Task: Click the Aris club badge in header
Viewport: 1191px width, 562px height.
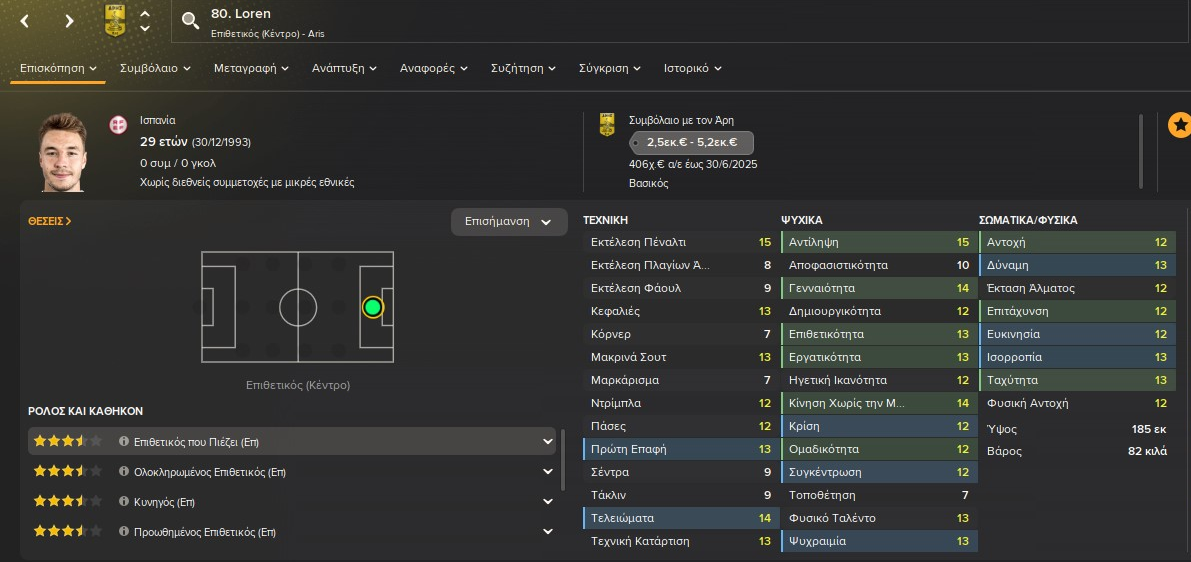Action: coord(115,20)
